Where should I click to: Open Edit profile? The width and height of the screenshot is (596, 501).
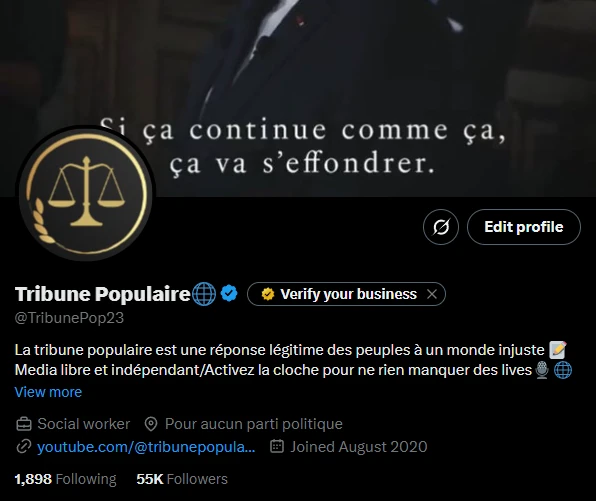pyautogui.click(x=524, y=227)
